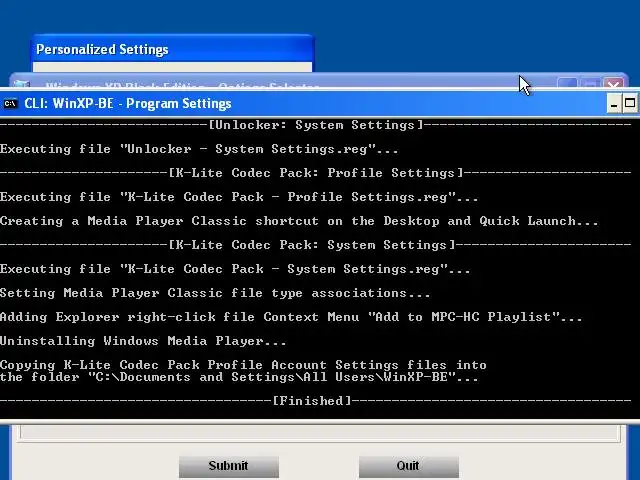Click text 'Uninstalling Windows Media Player...'
Image resolution: width=640 pixels, height=480 pixels.
(x=143, y=341)
